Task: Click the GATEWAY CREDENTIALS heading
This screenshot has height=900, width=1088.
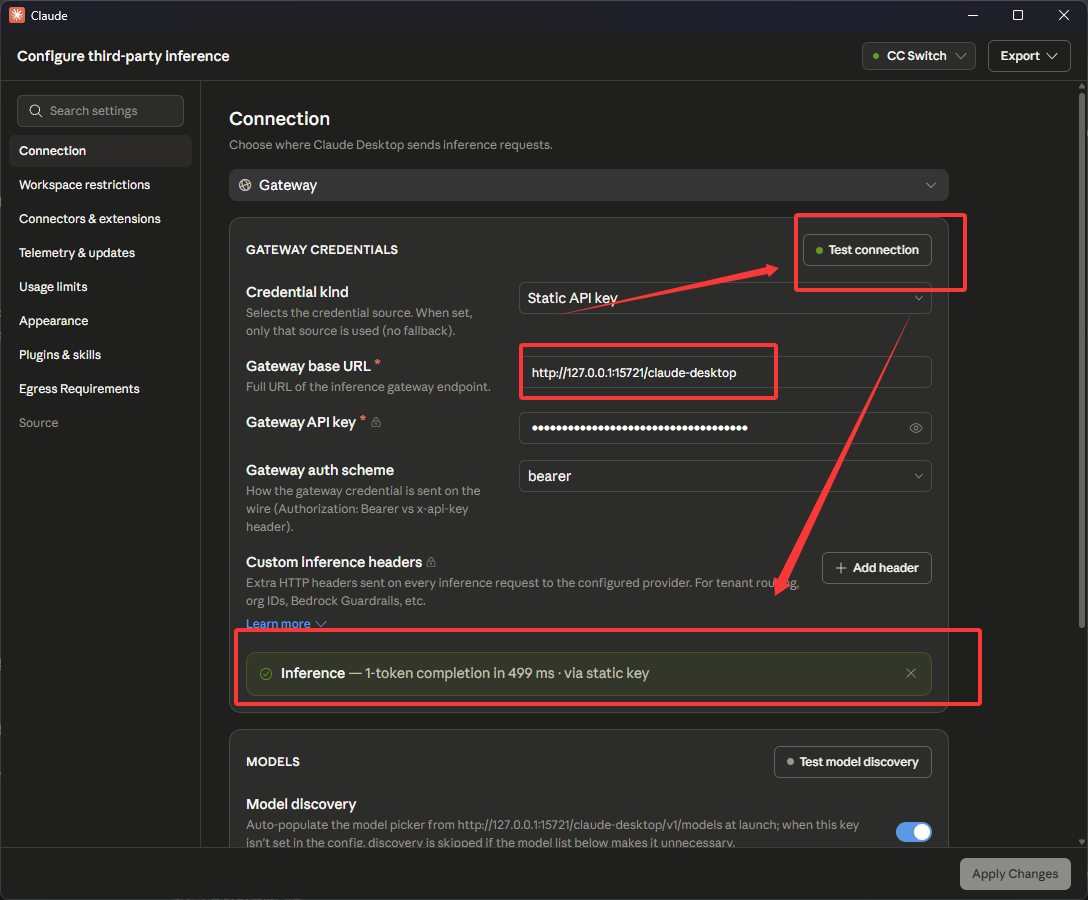Action: 322,250
